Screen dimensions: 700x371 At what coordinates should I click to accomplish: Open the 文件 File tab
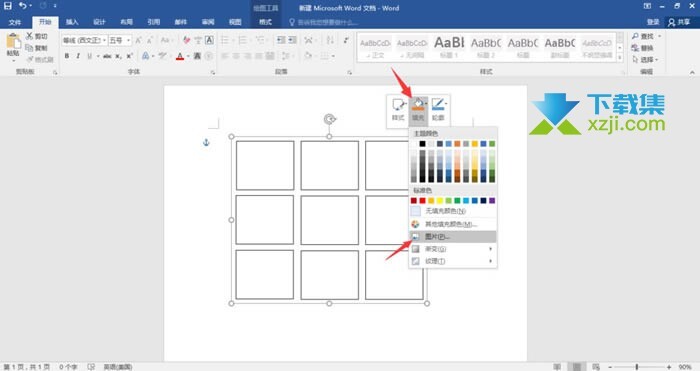point(15,22)
